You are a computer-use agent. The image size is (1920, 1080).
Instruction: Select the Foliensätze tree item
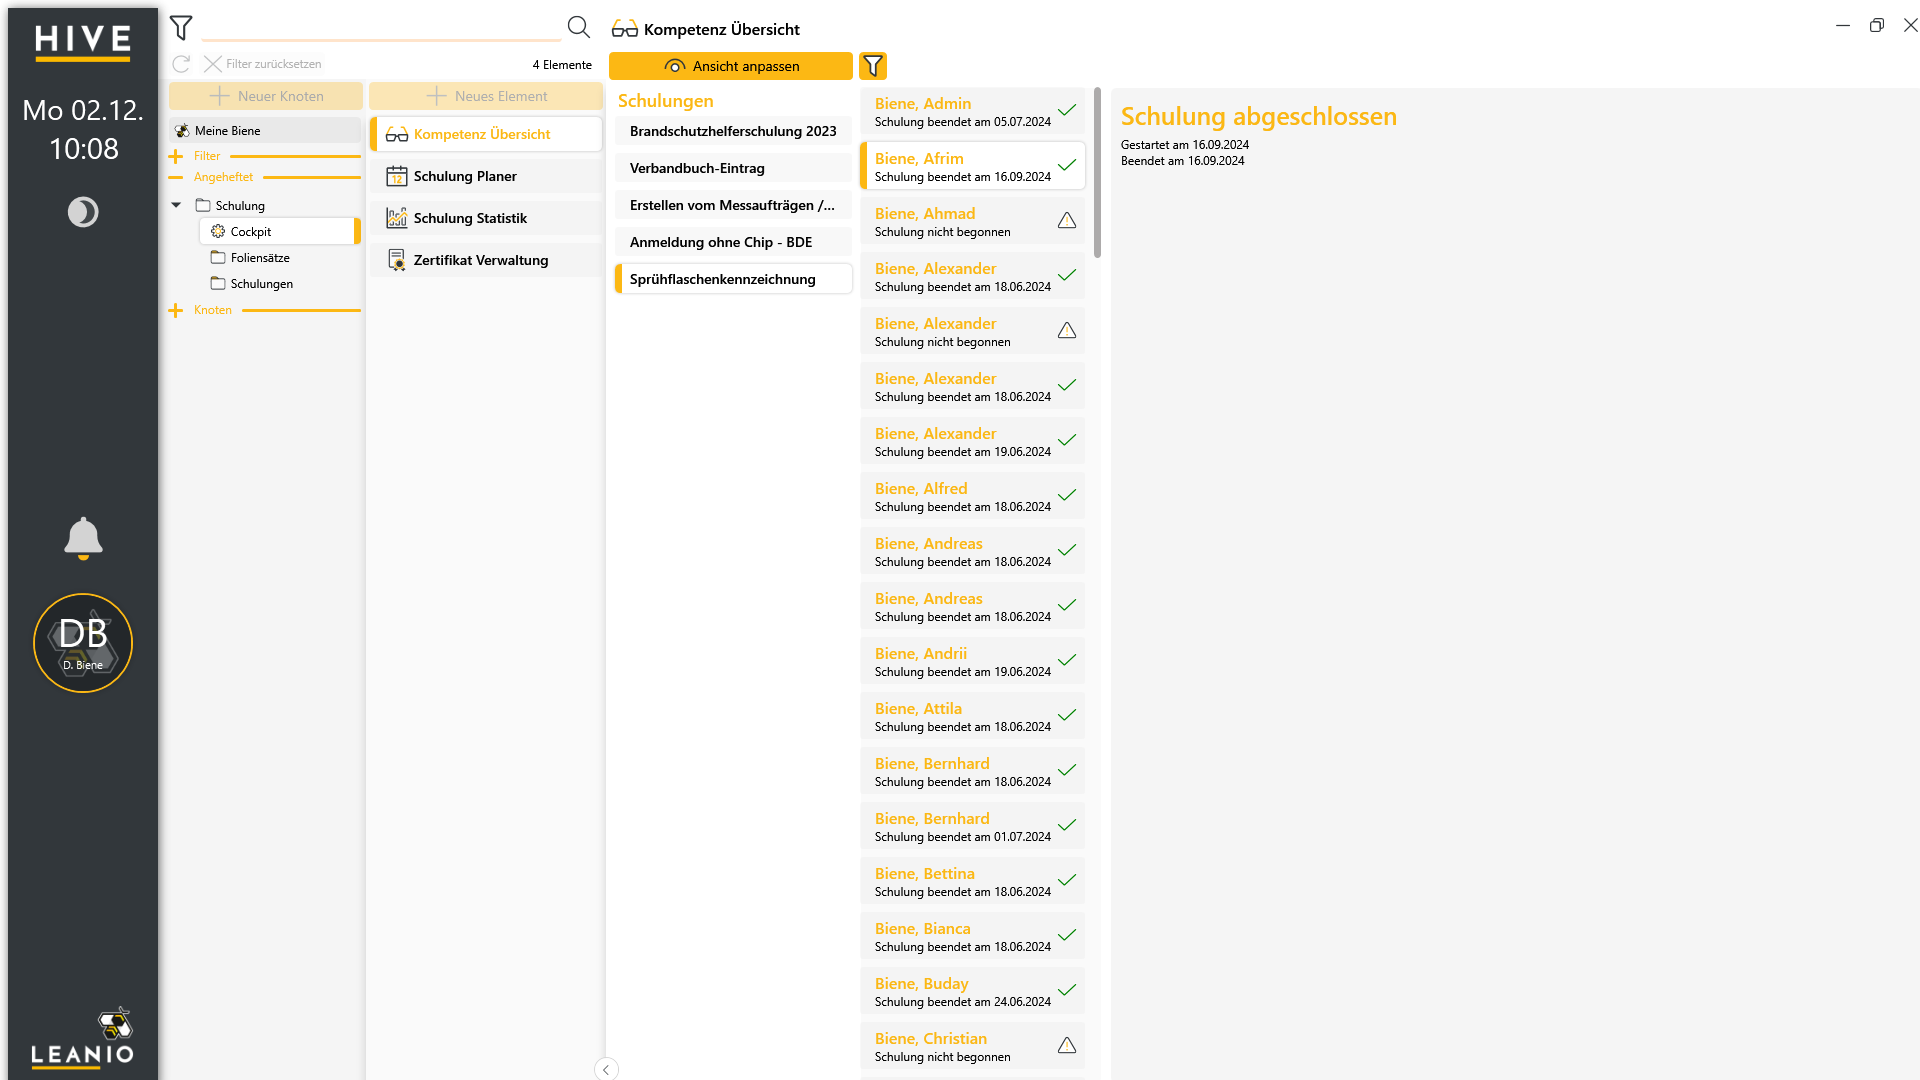point(260,258)
